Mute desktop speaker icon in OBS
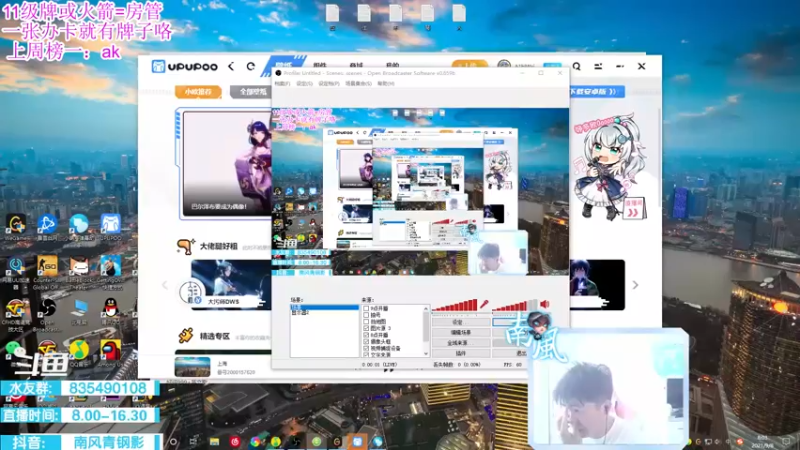 pos(545,305)
